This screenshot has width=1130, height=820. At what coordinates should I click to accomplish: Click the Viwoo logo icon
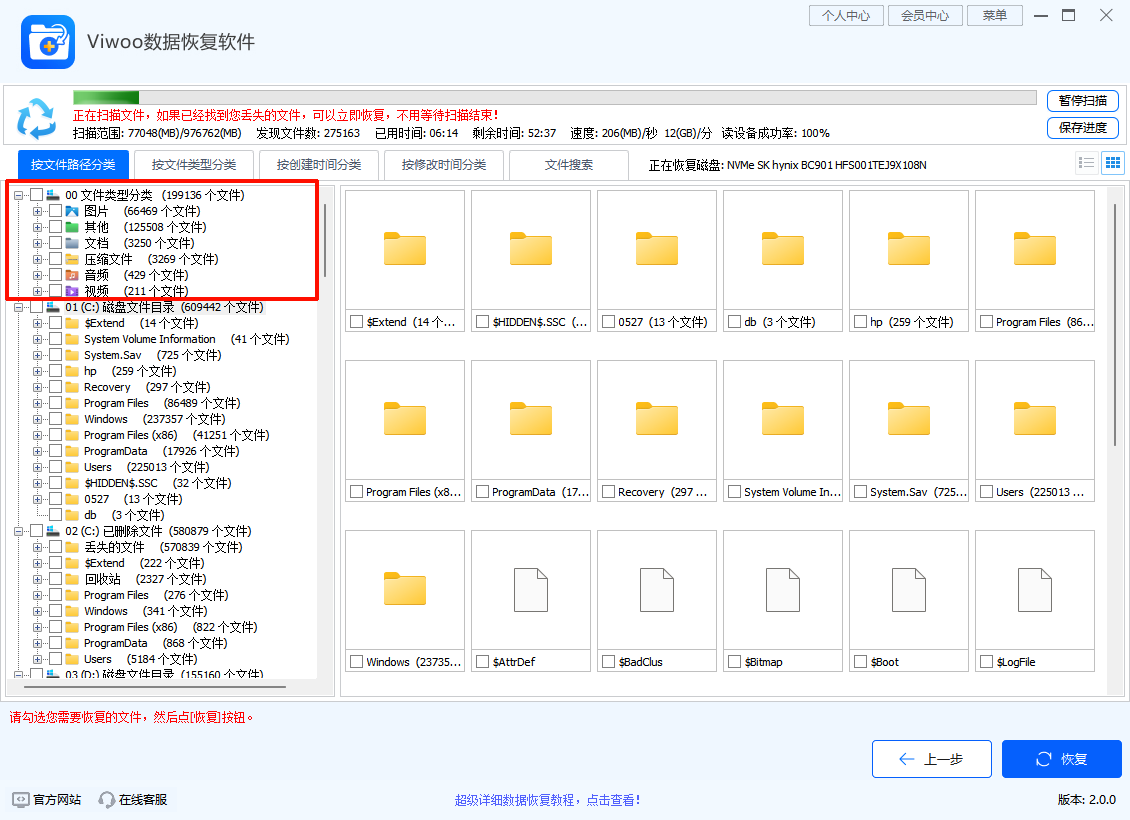point(47,41)
